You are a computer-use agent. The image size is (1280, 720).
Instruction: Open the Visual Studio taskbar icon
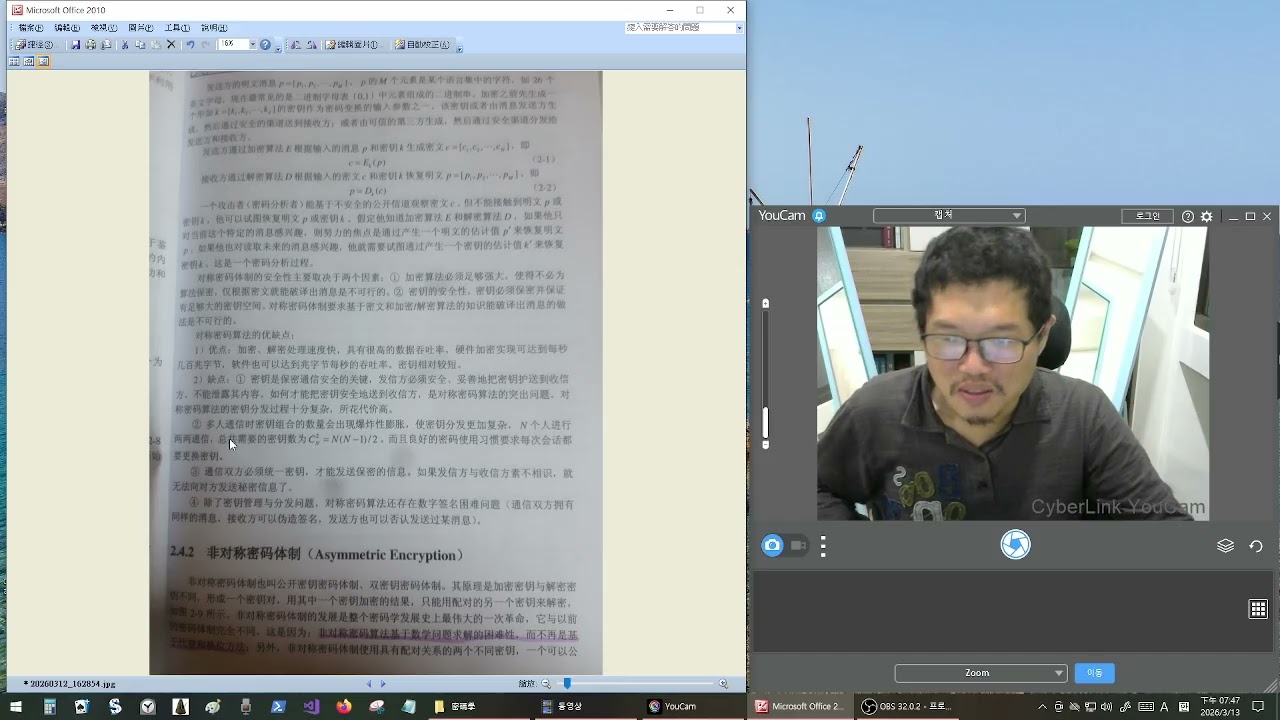pyautogui.click(x=311, y=706)
